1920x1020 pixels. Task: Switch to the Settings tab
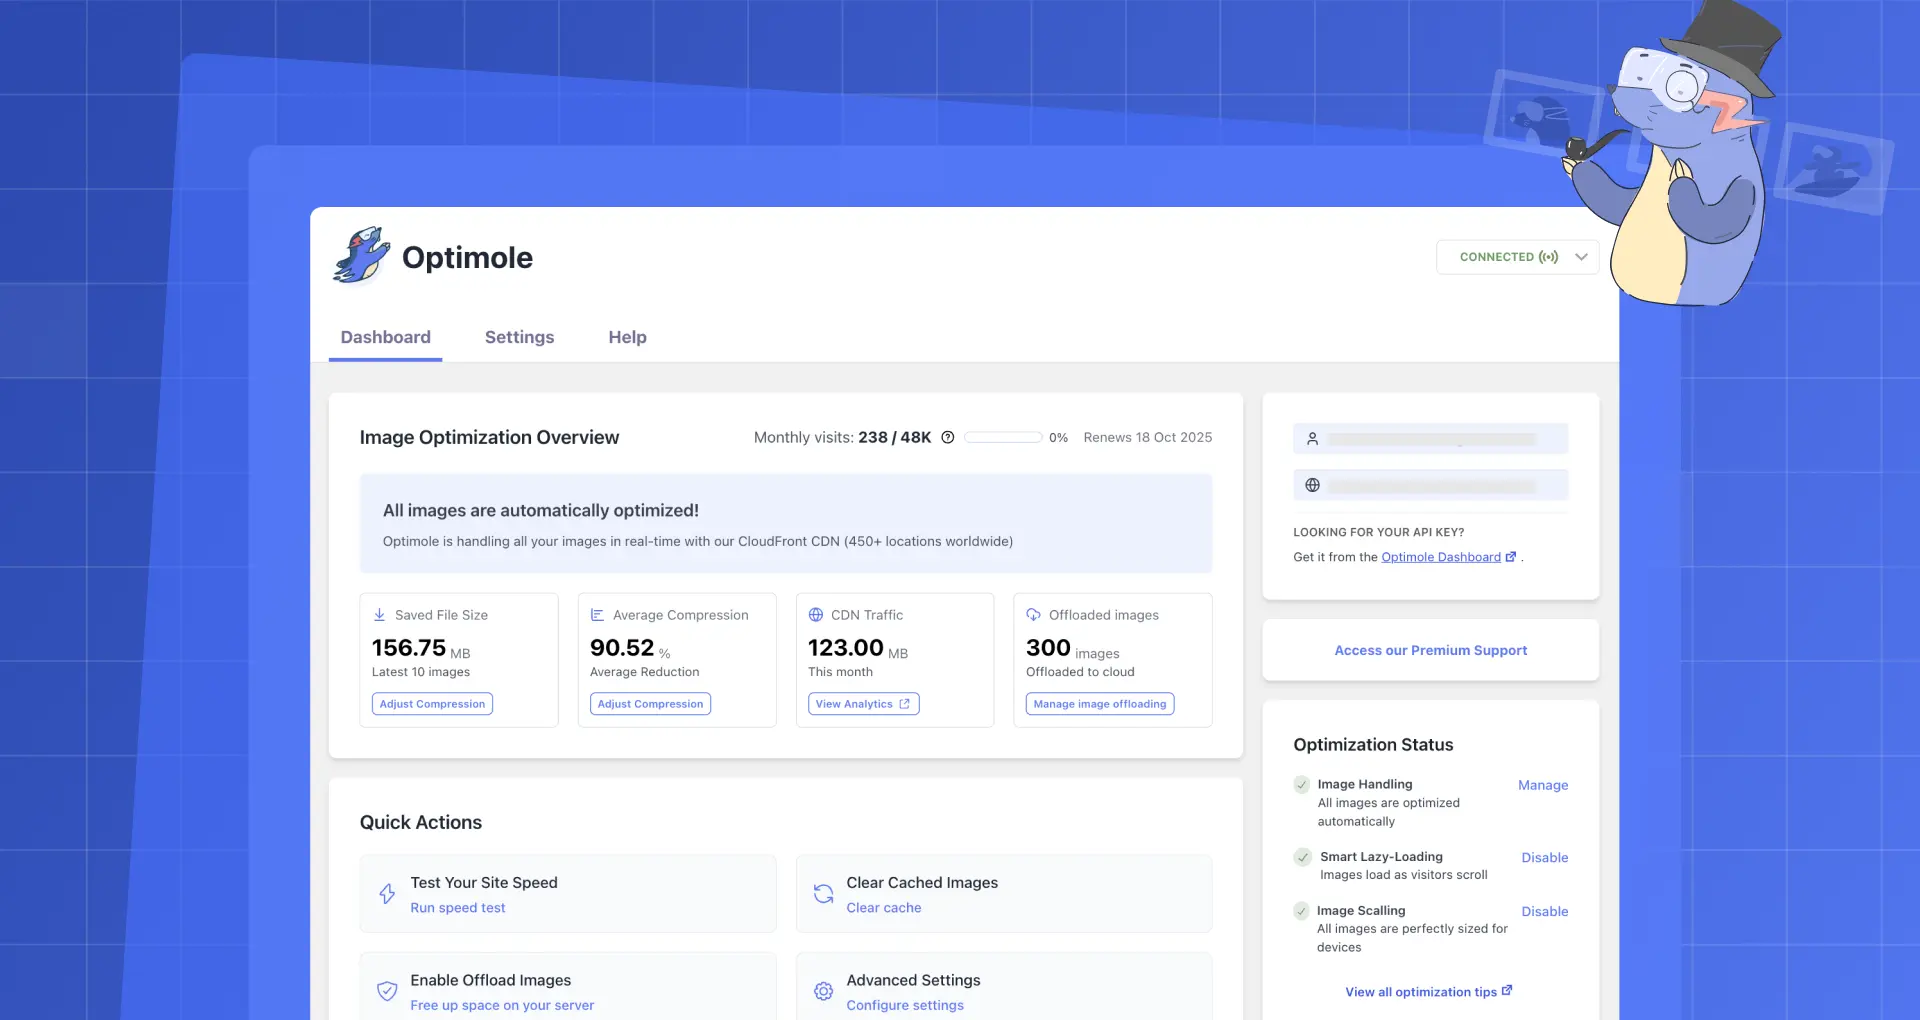[x=519, y=337]
